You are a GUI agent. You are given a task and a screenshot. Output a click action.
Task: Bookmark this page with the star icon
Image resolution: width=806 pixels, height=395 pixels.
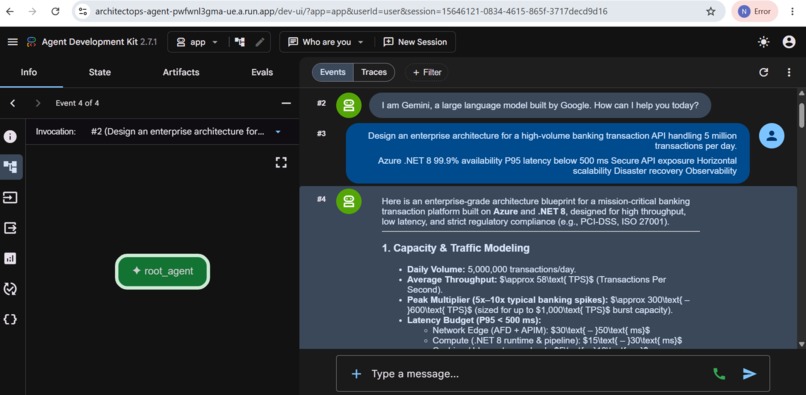click(710, 11)
